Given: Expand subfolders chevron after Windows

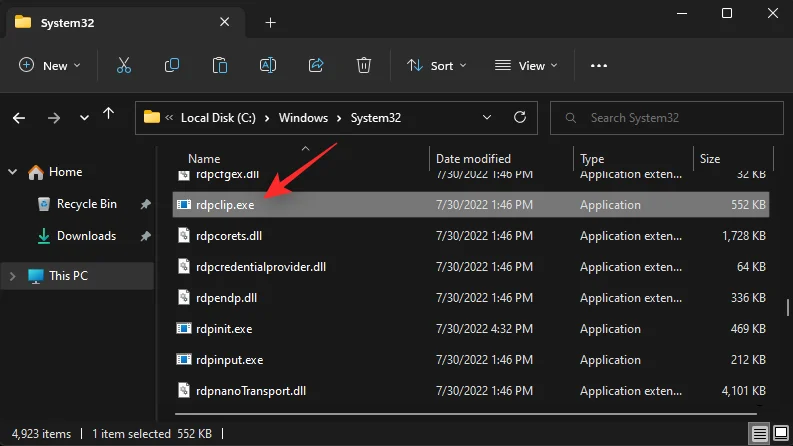Looking at the screenshot, I should [x=339, y=118].
